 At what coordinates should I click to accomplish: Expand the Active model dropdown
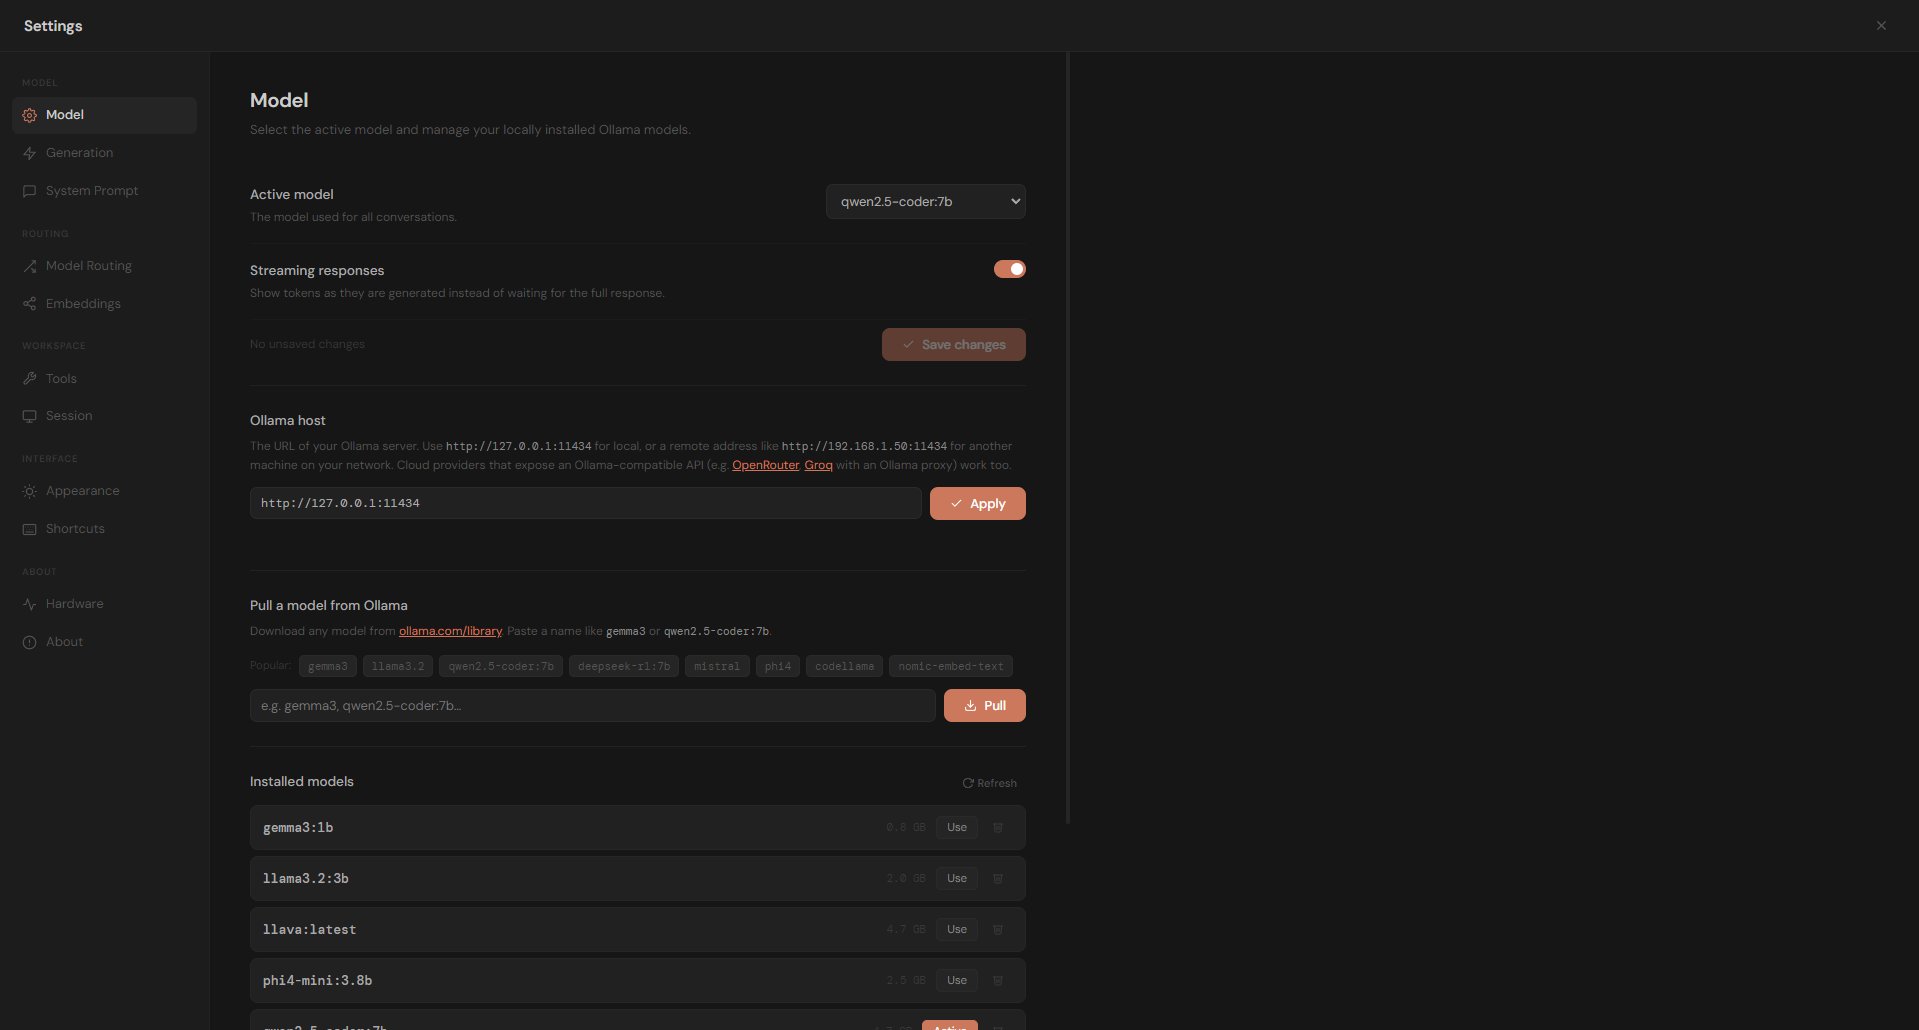coord(926,202)
